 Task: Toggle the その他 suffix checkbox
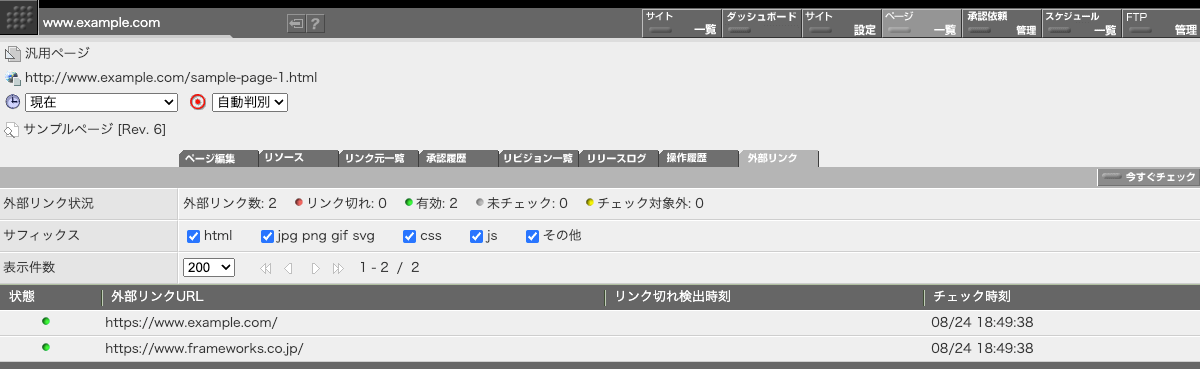coord(533,236)
